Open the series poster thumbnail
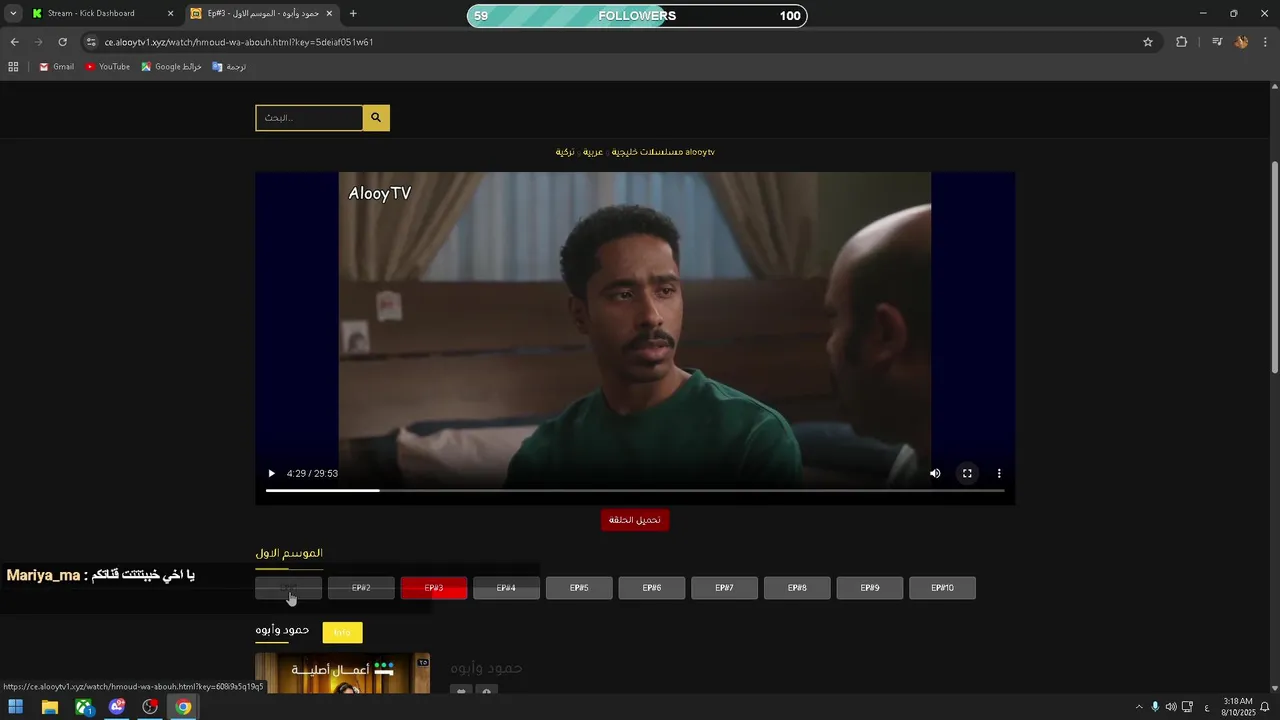 point(342,673)
